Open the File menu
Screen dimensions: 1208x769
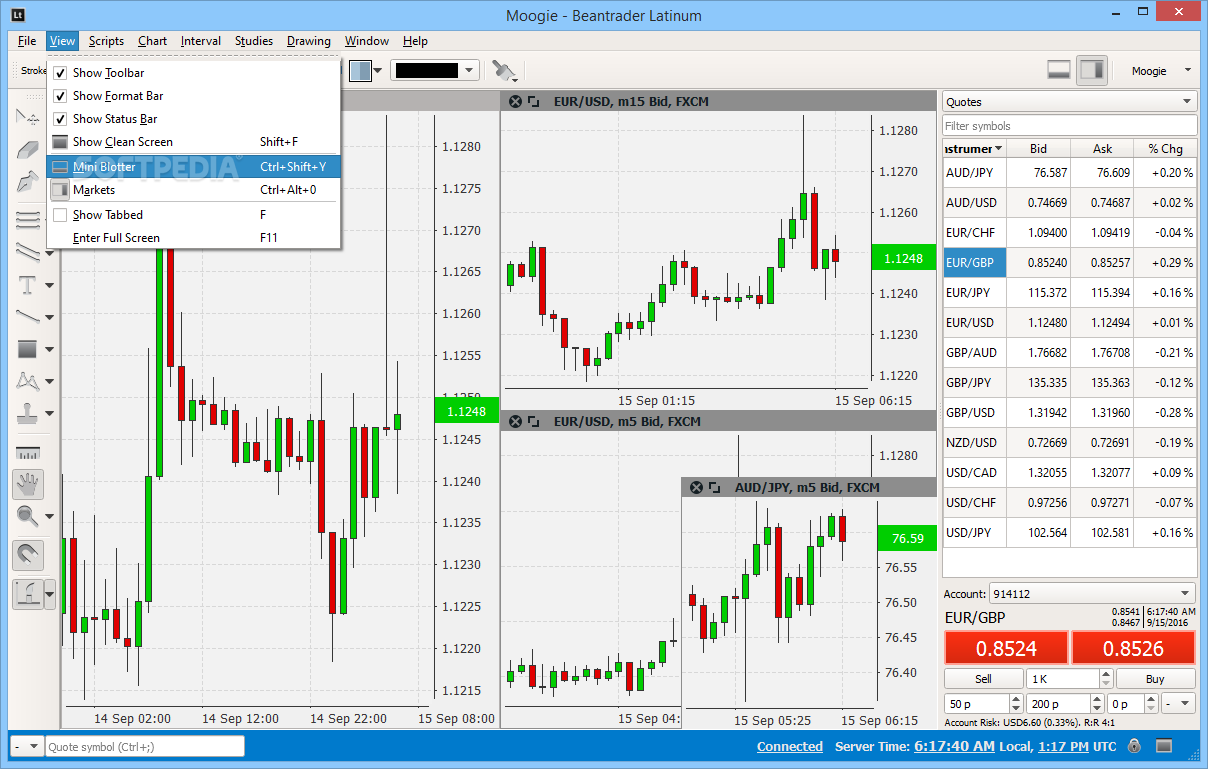click(27, 41)
